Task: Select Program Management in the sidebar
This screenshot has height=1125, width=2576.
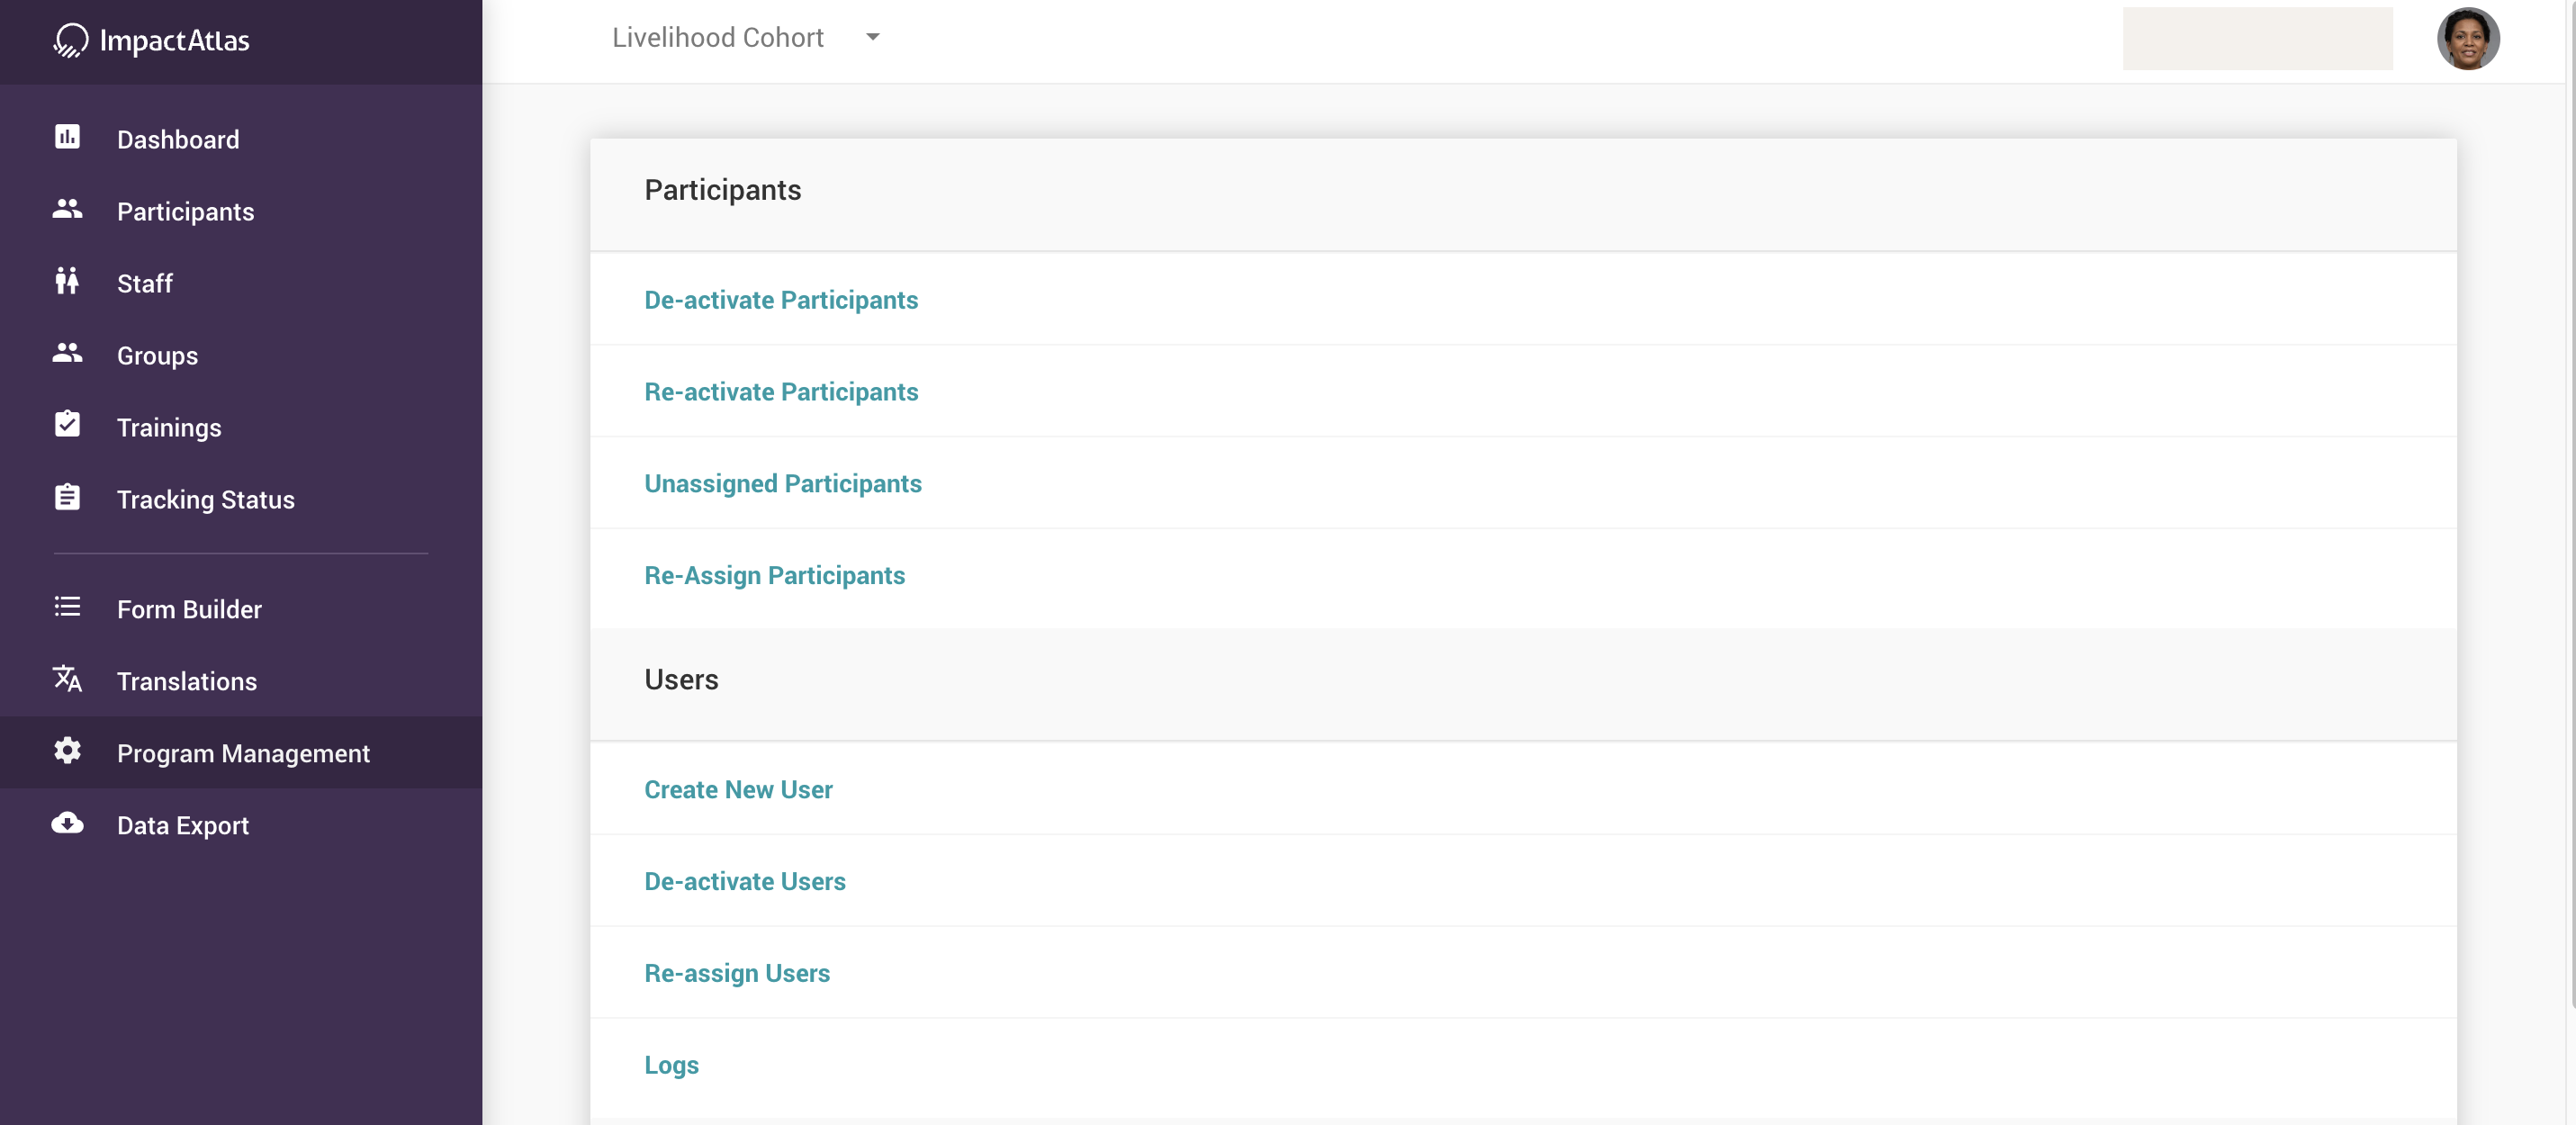Action: click(243, 753)
